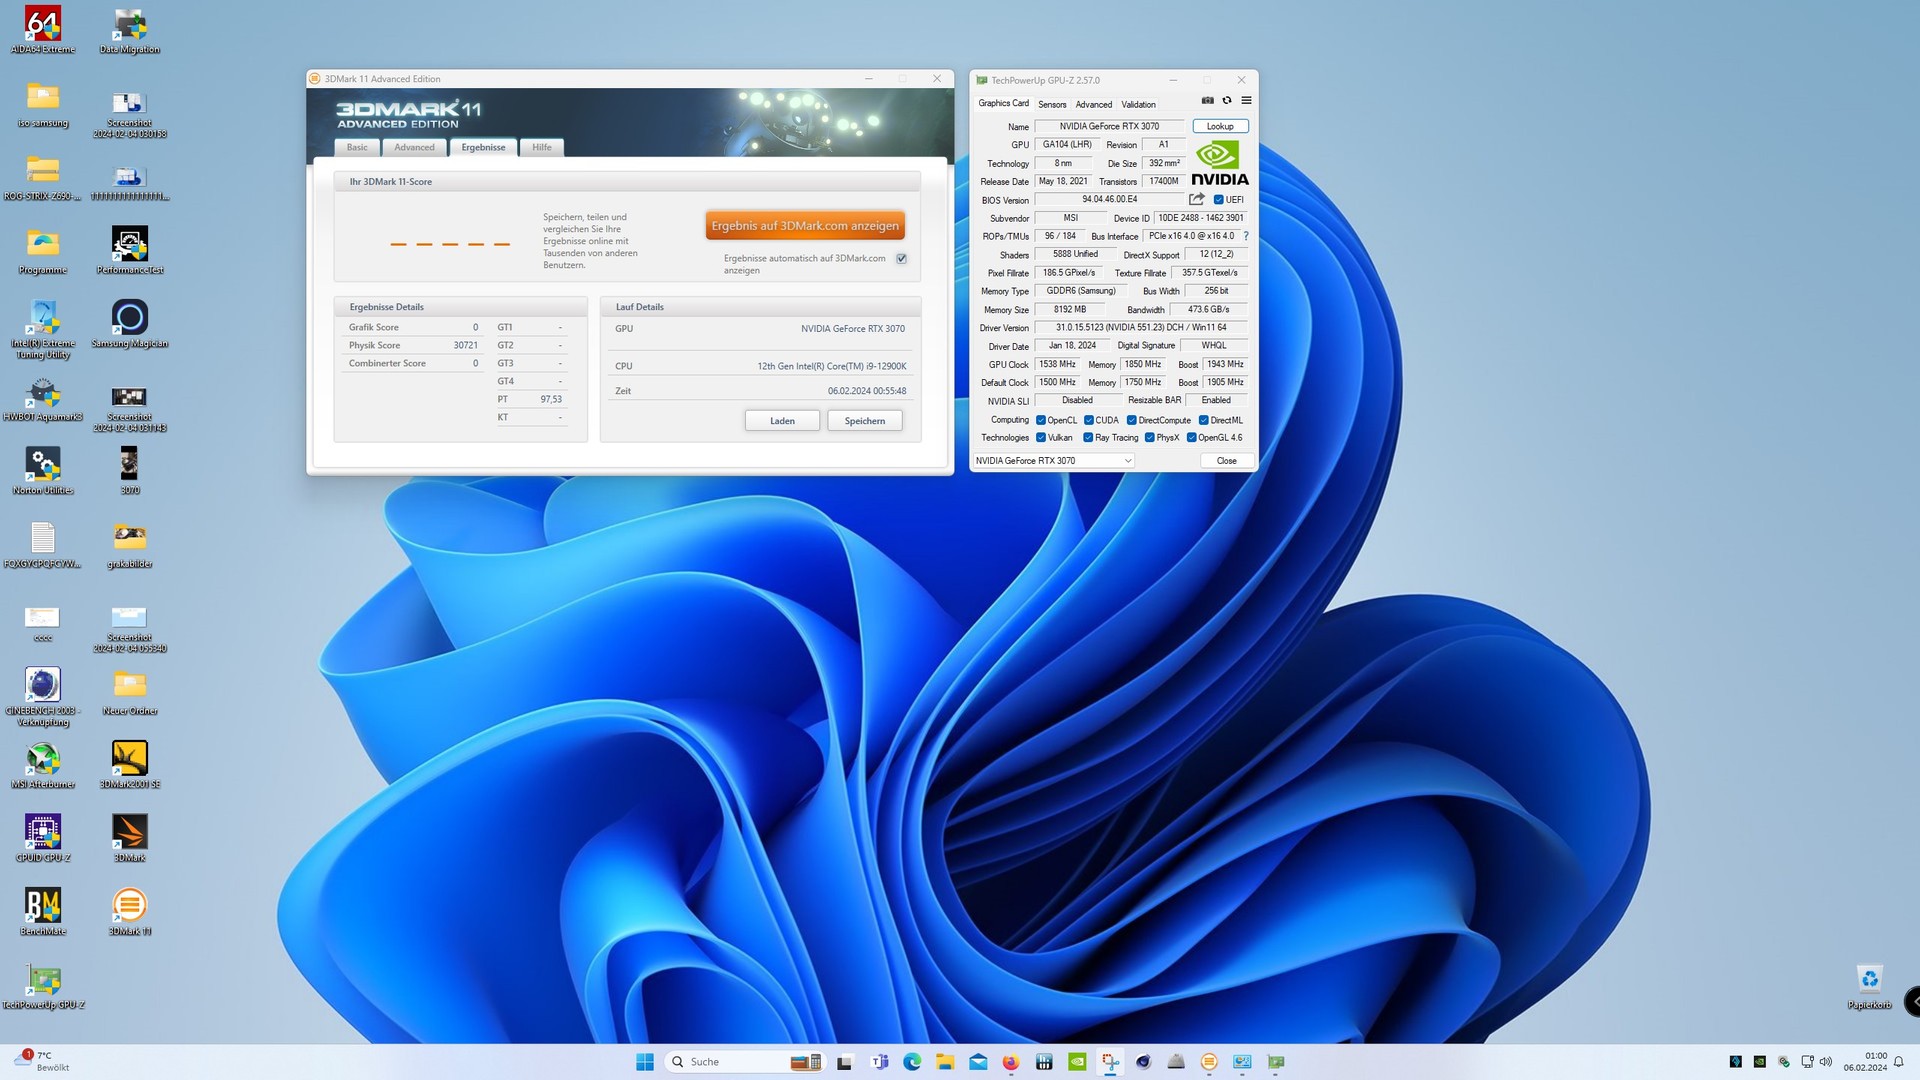Open the Norton Utilities desktop icon
Image resolution: width=1920 pixels, height=1080 pixels.
[x=43, y=472]
